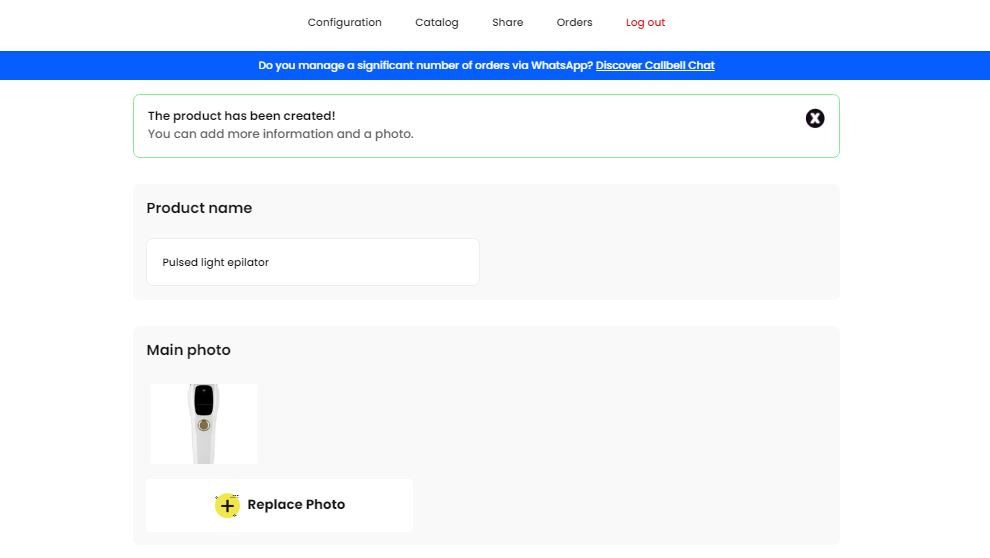
Task: Click the yellow plus icon
Action: [227, 506]
